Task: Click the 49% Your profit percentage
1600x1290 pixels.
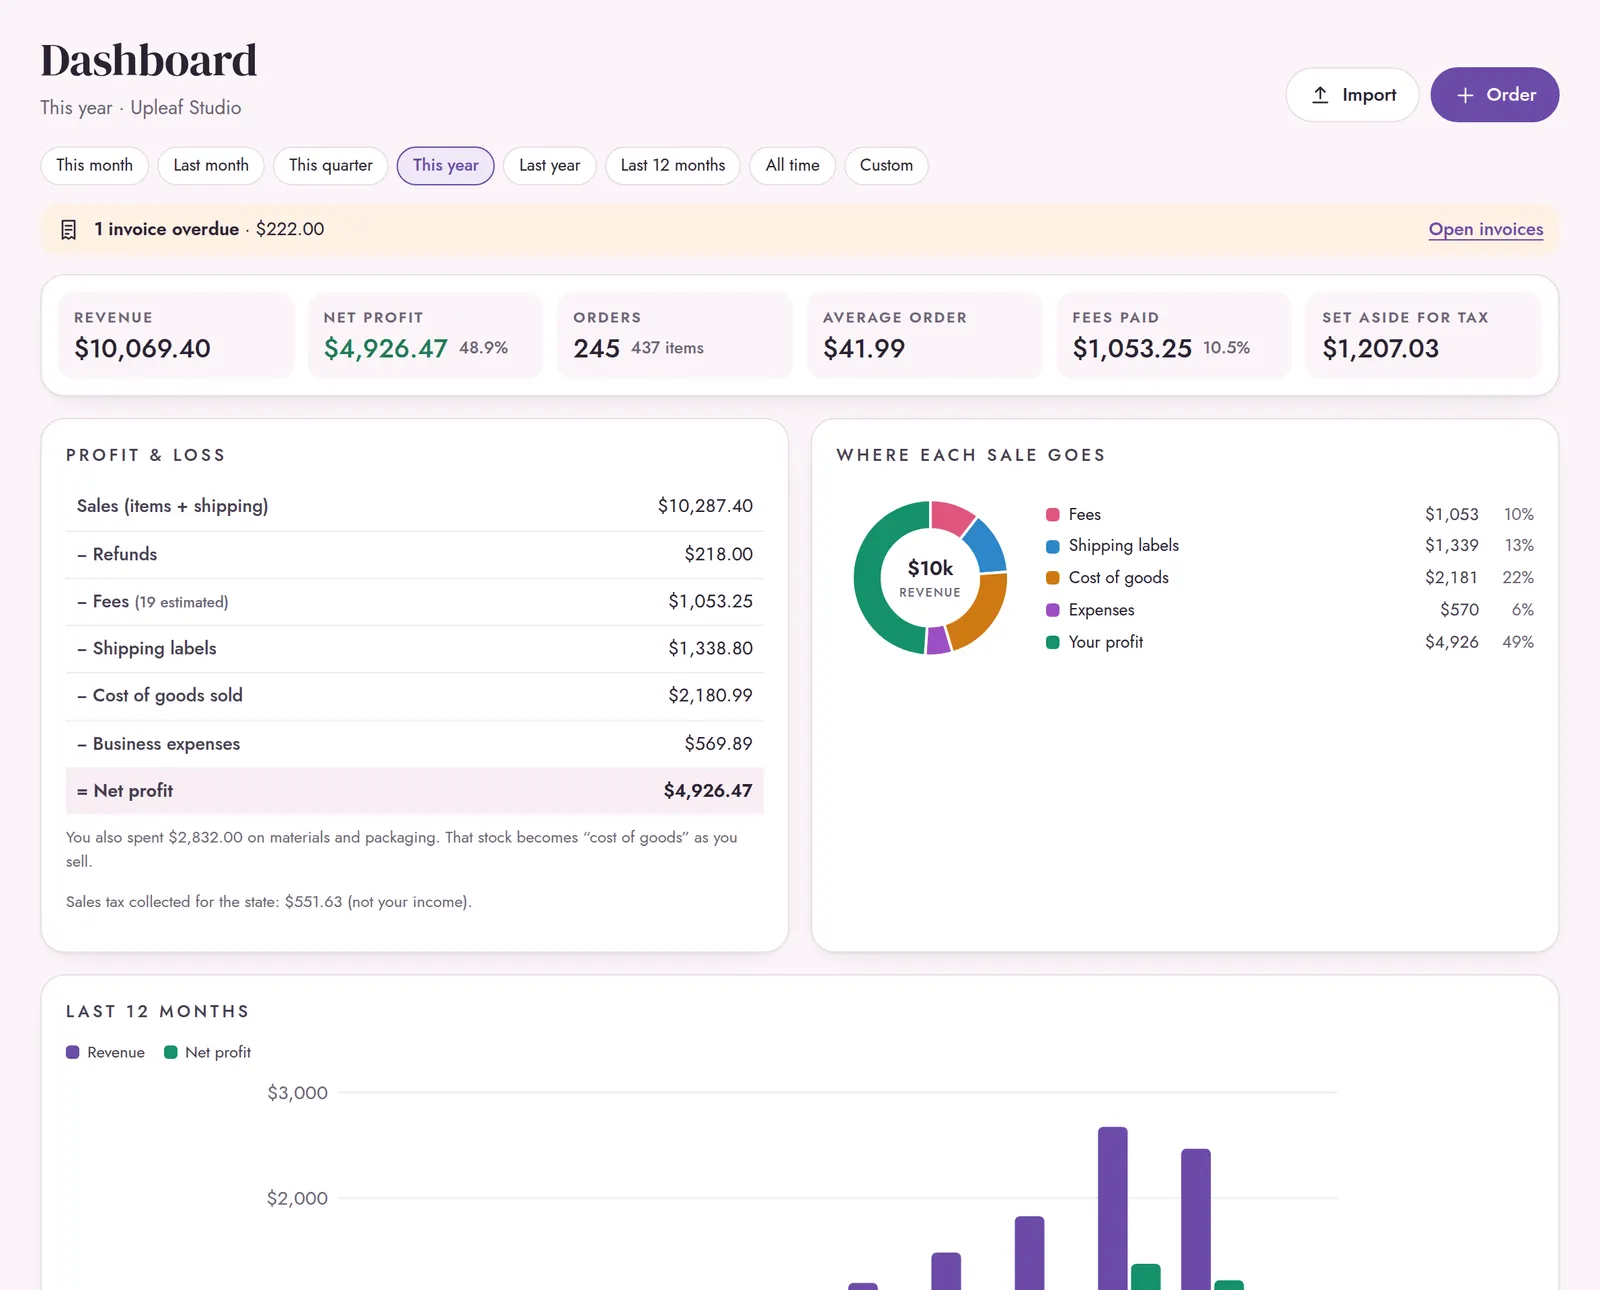Action: pos(1518,642)
